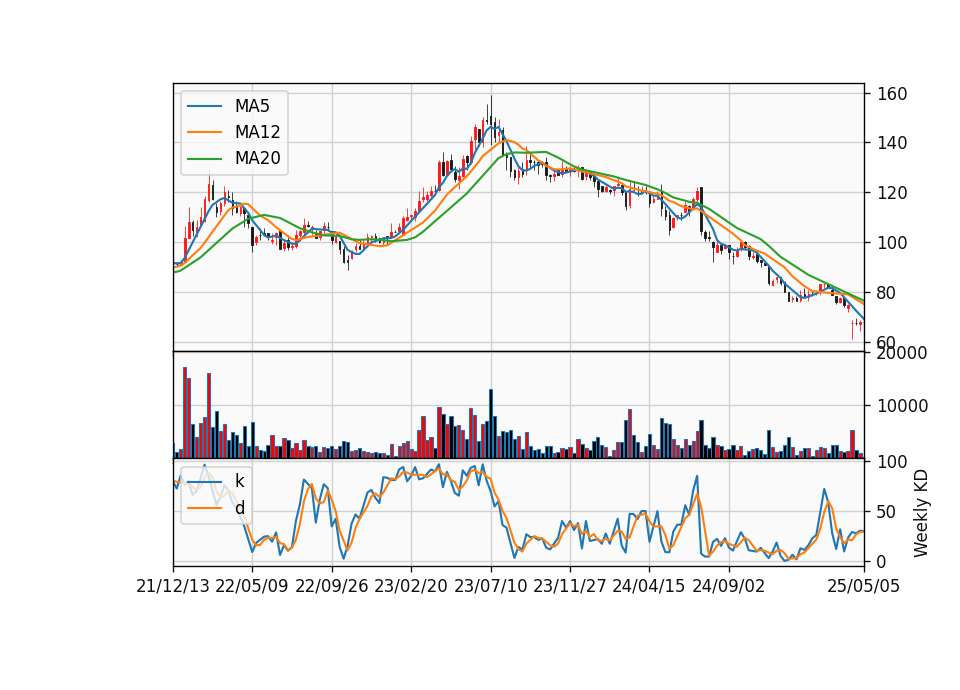
Task: Click the volume axis value 10000
Action: [x=902, y=406]
